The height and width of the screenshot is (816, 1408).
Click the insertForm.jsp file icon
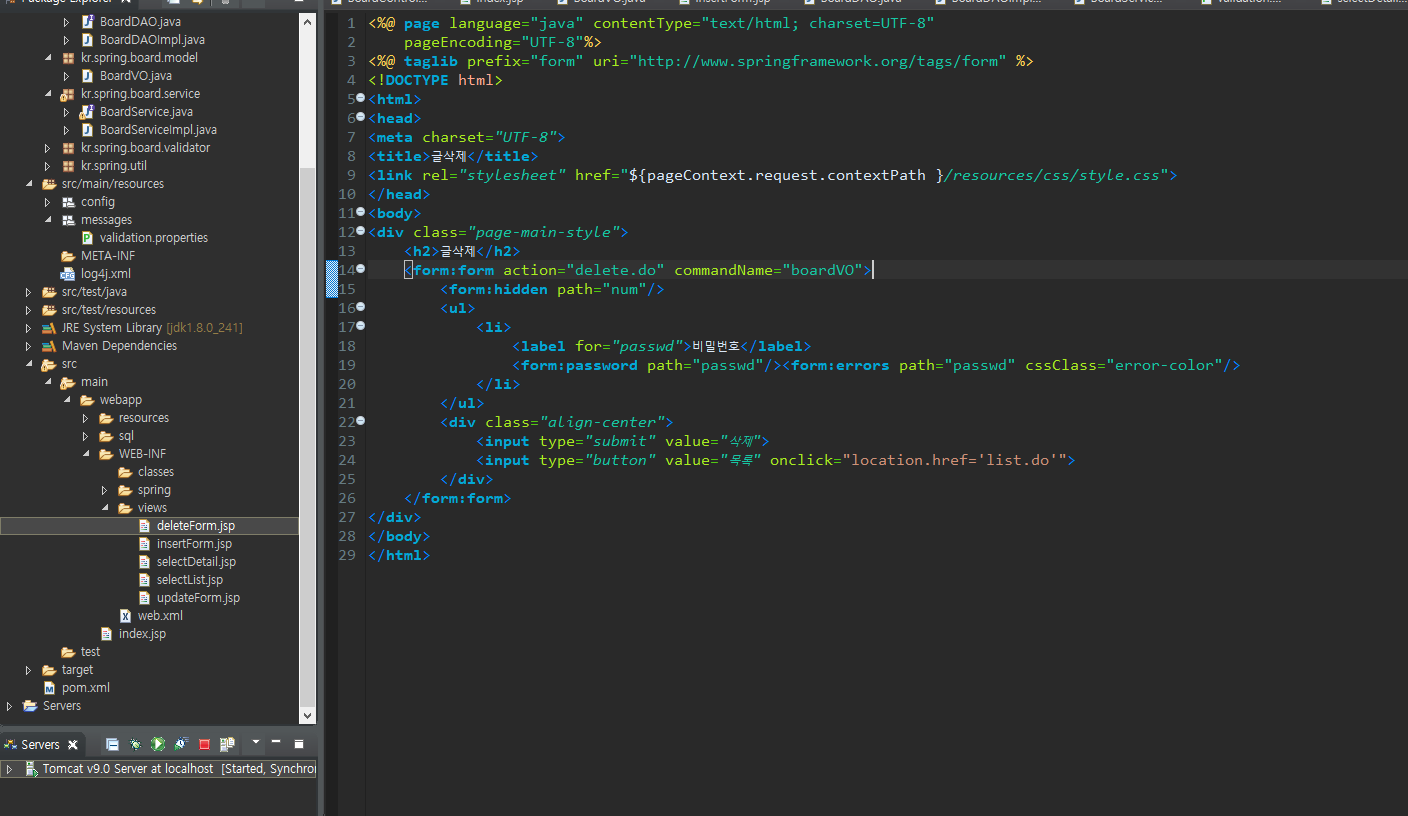click(144, 544)
